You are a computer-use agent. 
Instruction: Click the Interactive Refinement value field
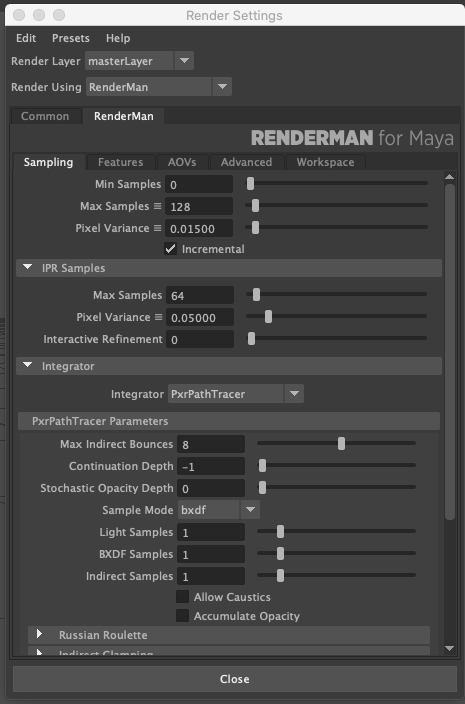click(x=200, y=339)
